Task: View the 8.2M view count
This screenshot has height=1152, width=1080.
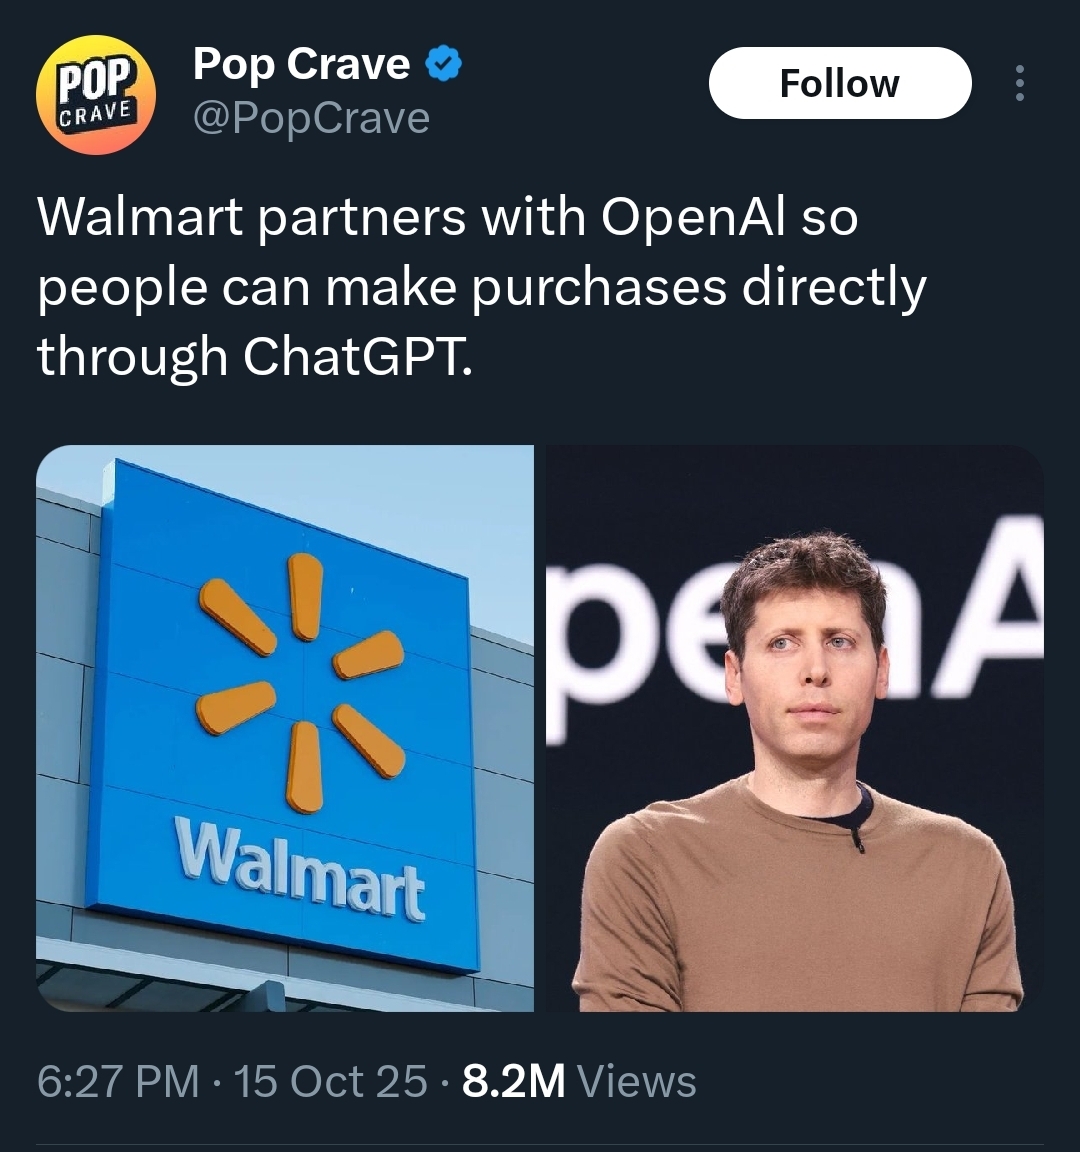Action: coord(514,1081)
